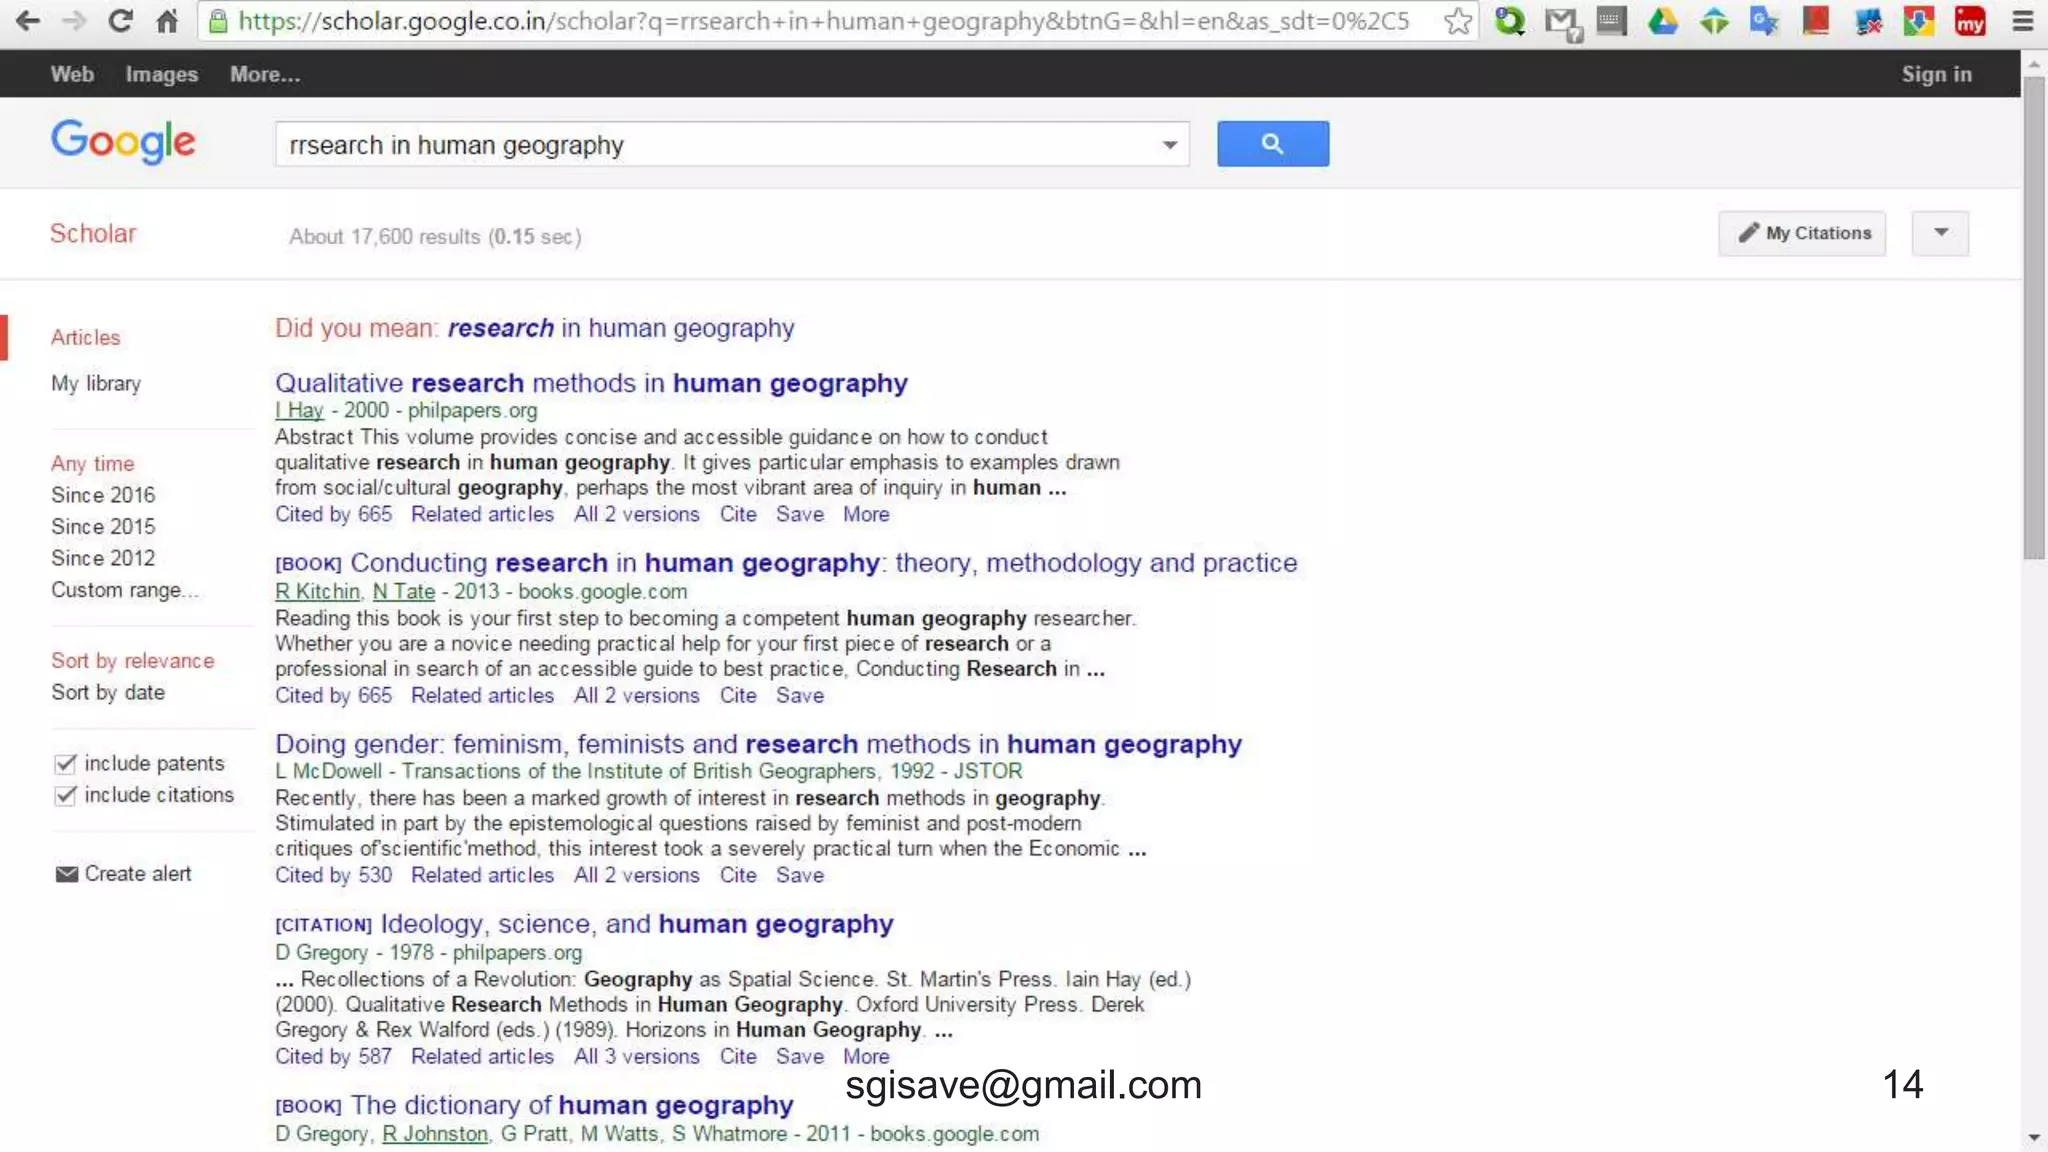Click the Google Drive extension icon
This screenshot has height=1152, width=2048.
[1662, 21]
